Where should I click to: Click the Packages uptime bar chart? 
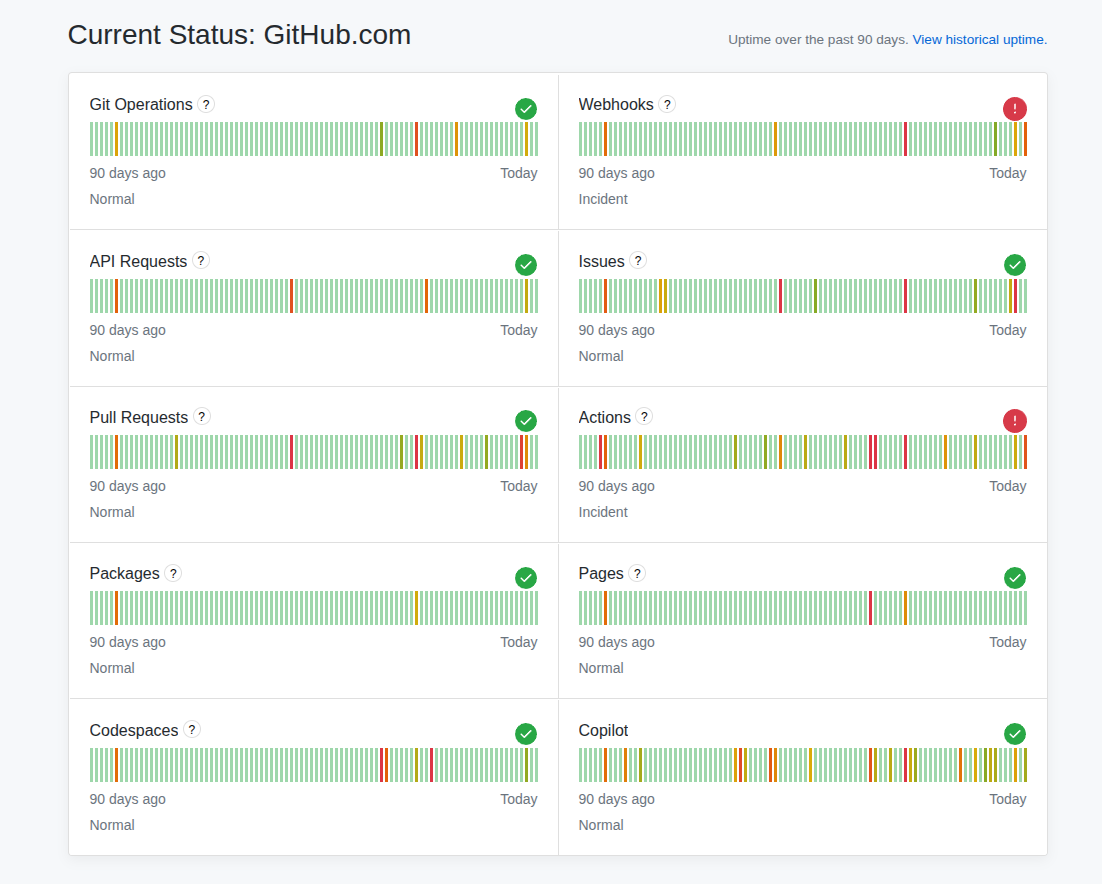click(313, 609)
